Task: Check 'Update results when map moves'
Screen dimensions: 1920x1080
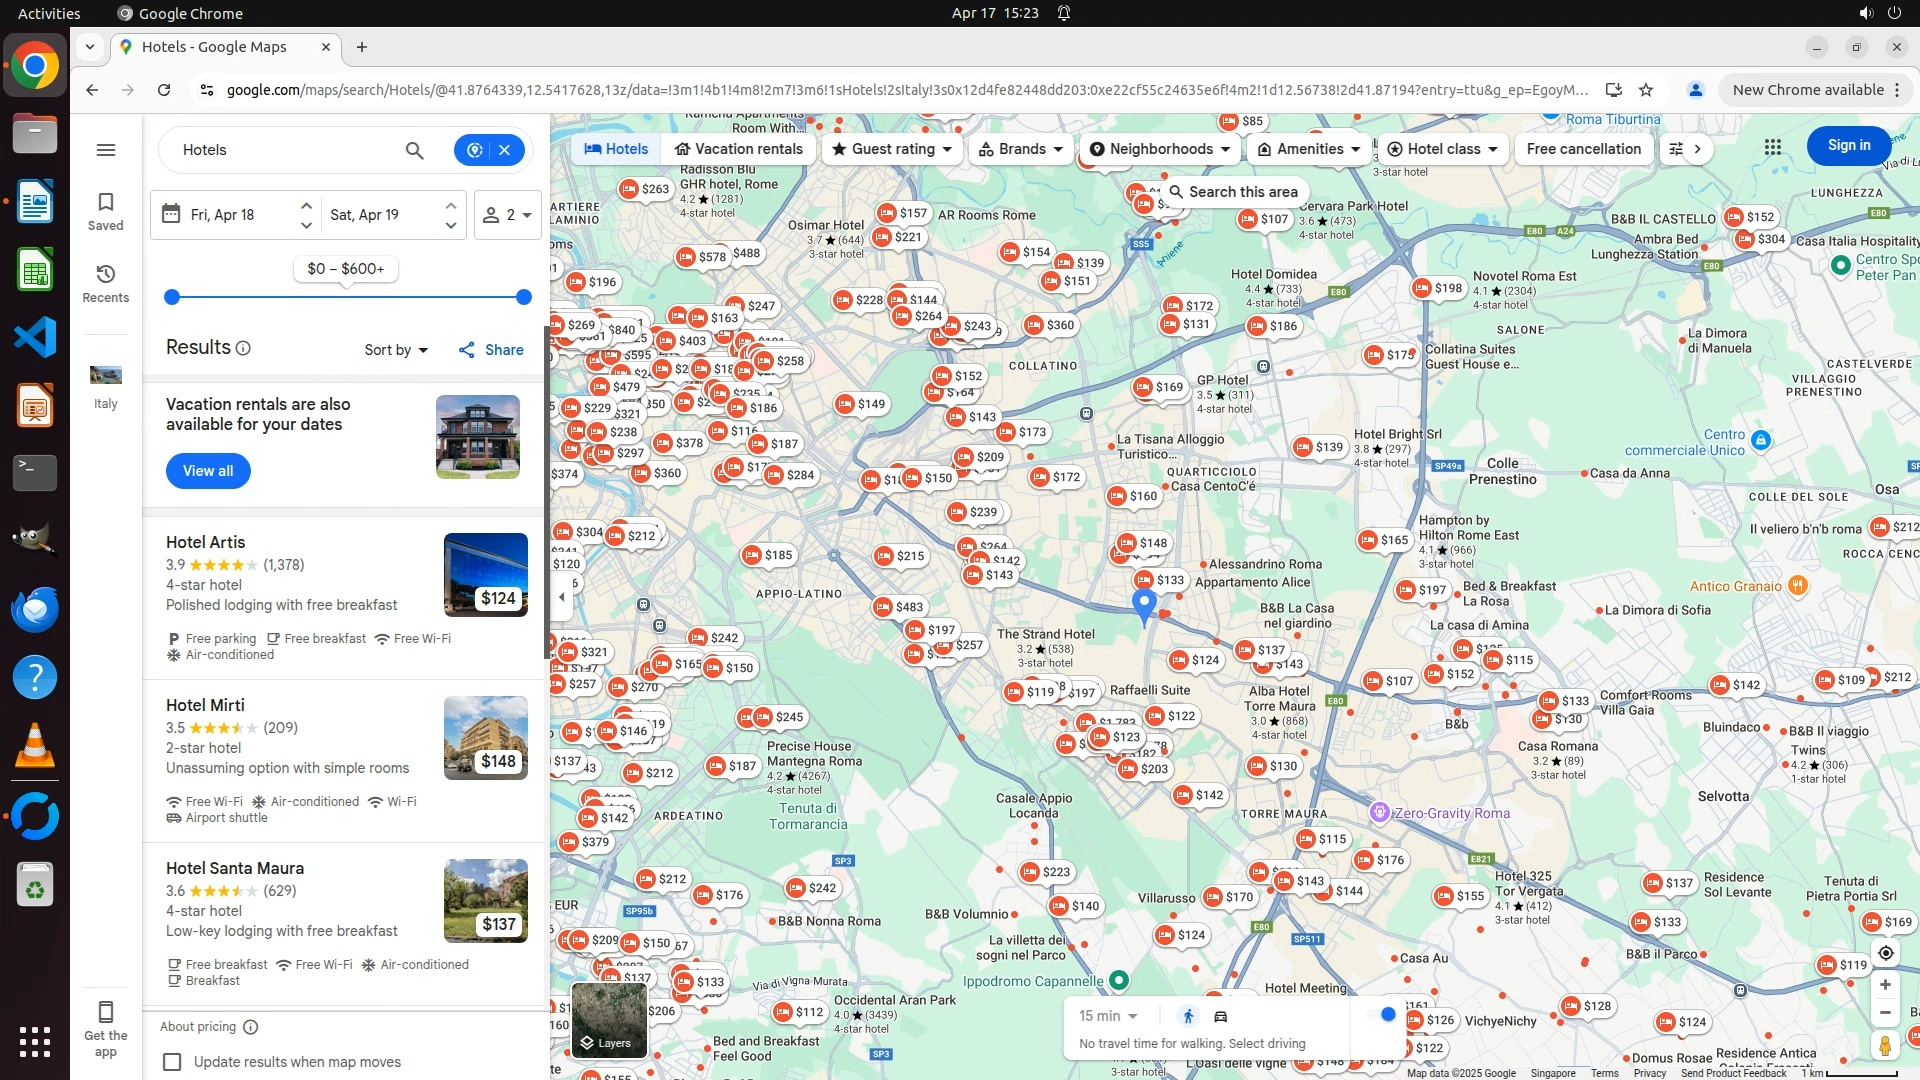Action: click(172, 1062)
